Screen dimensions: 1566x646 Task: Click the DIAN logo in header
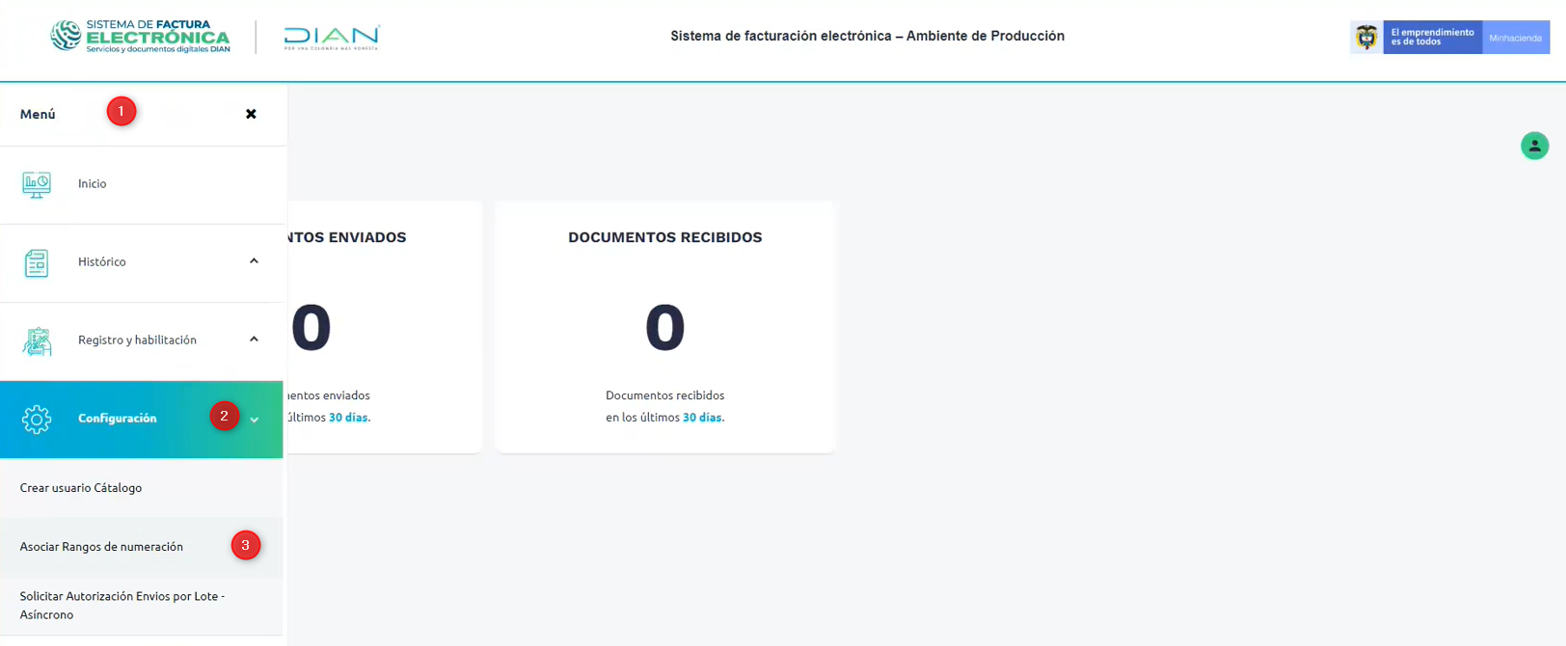pyautogui.click(x=331, y=37)
